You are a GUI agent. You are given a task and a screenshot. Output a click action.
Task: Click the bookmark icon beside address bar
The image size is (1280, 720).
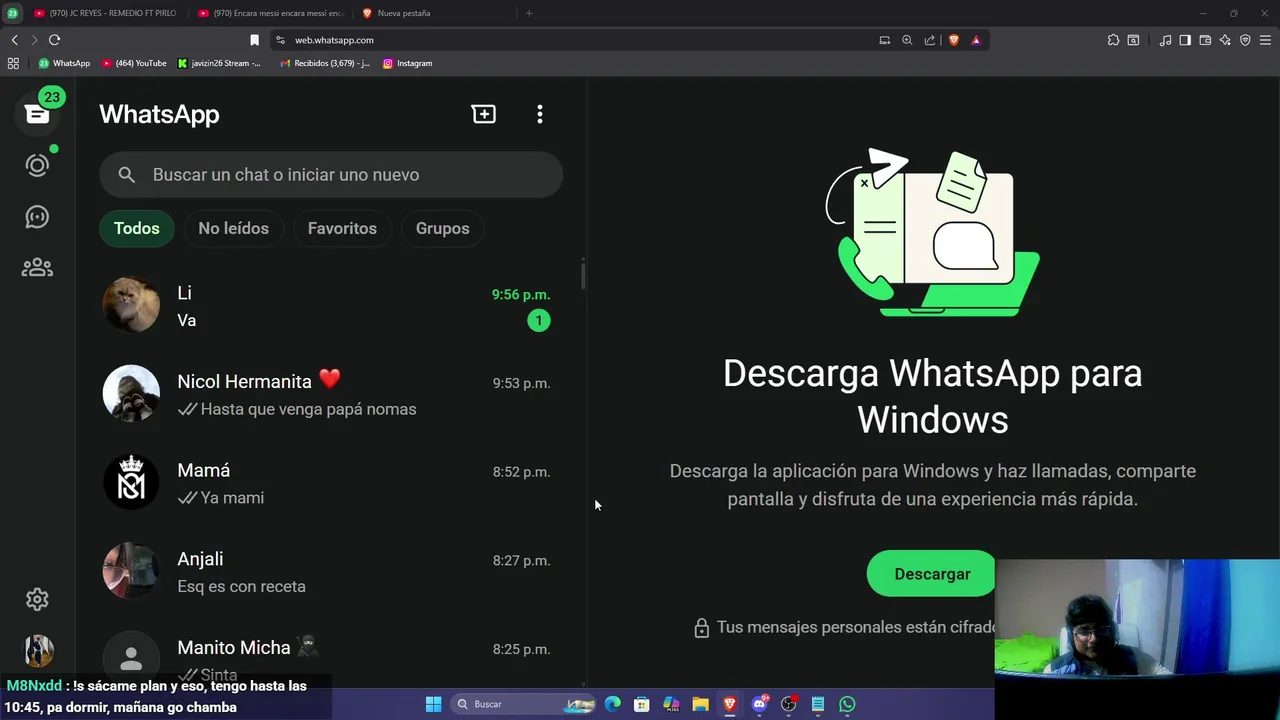coord(254,40)
